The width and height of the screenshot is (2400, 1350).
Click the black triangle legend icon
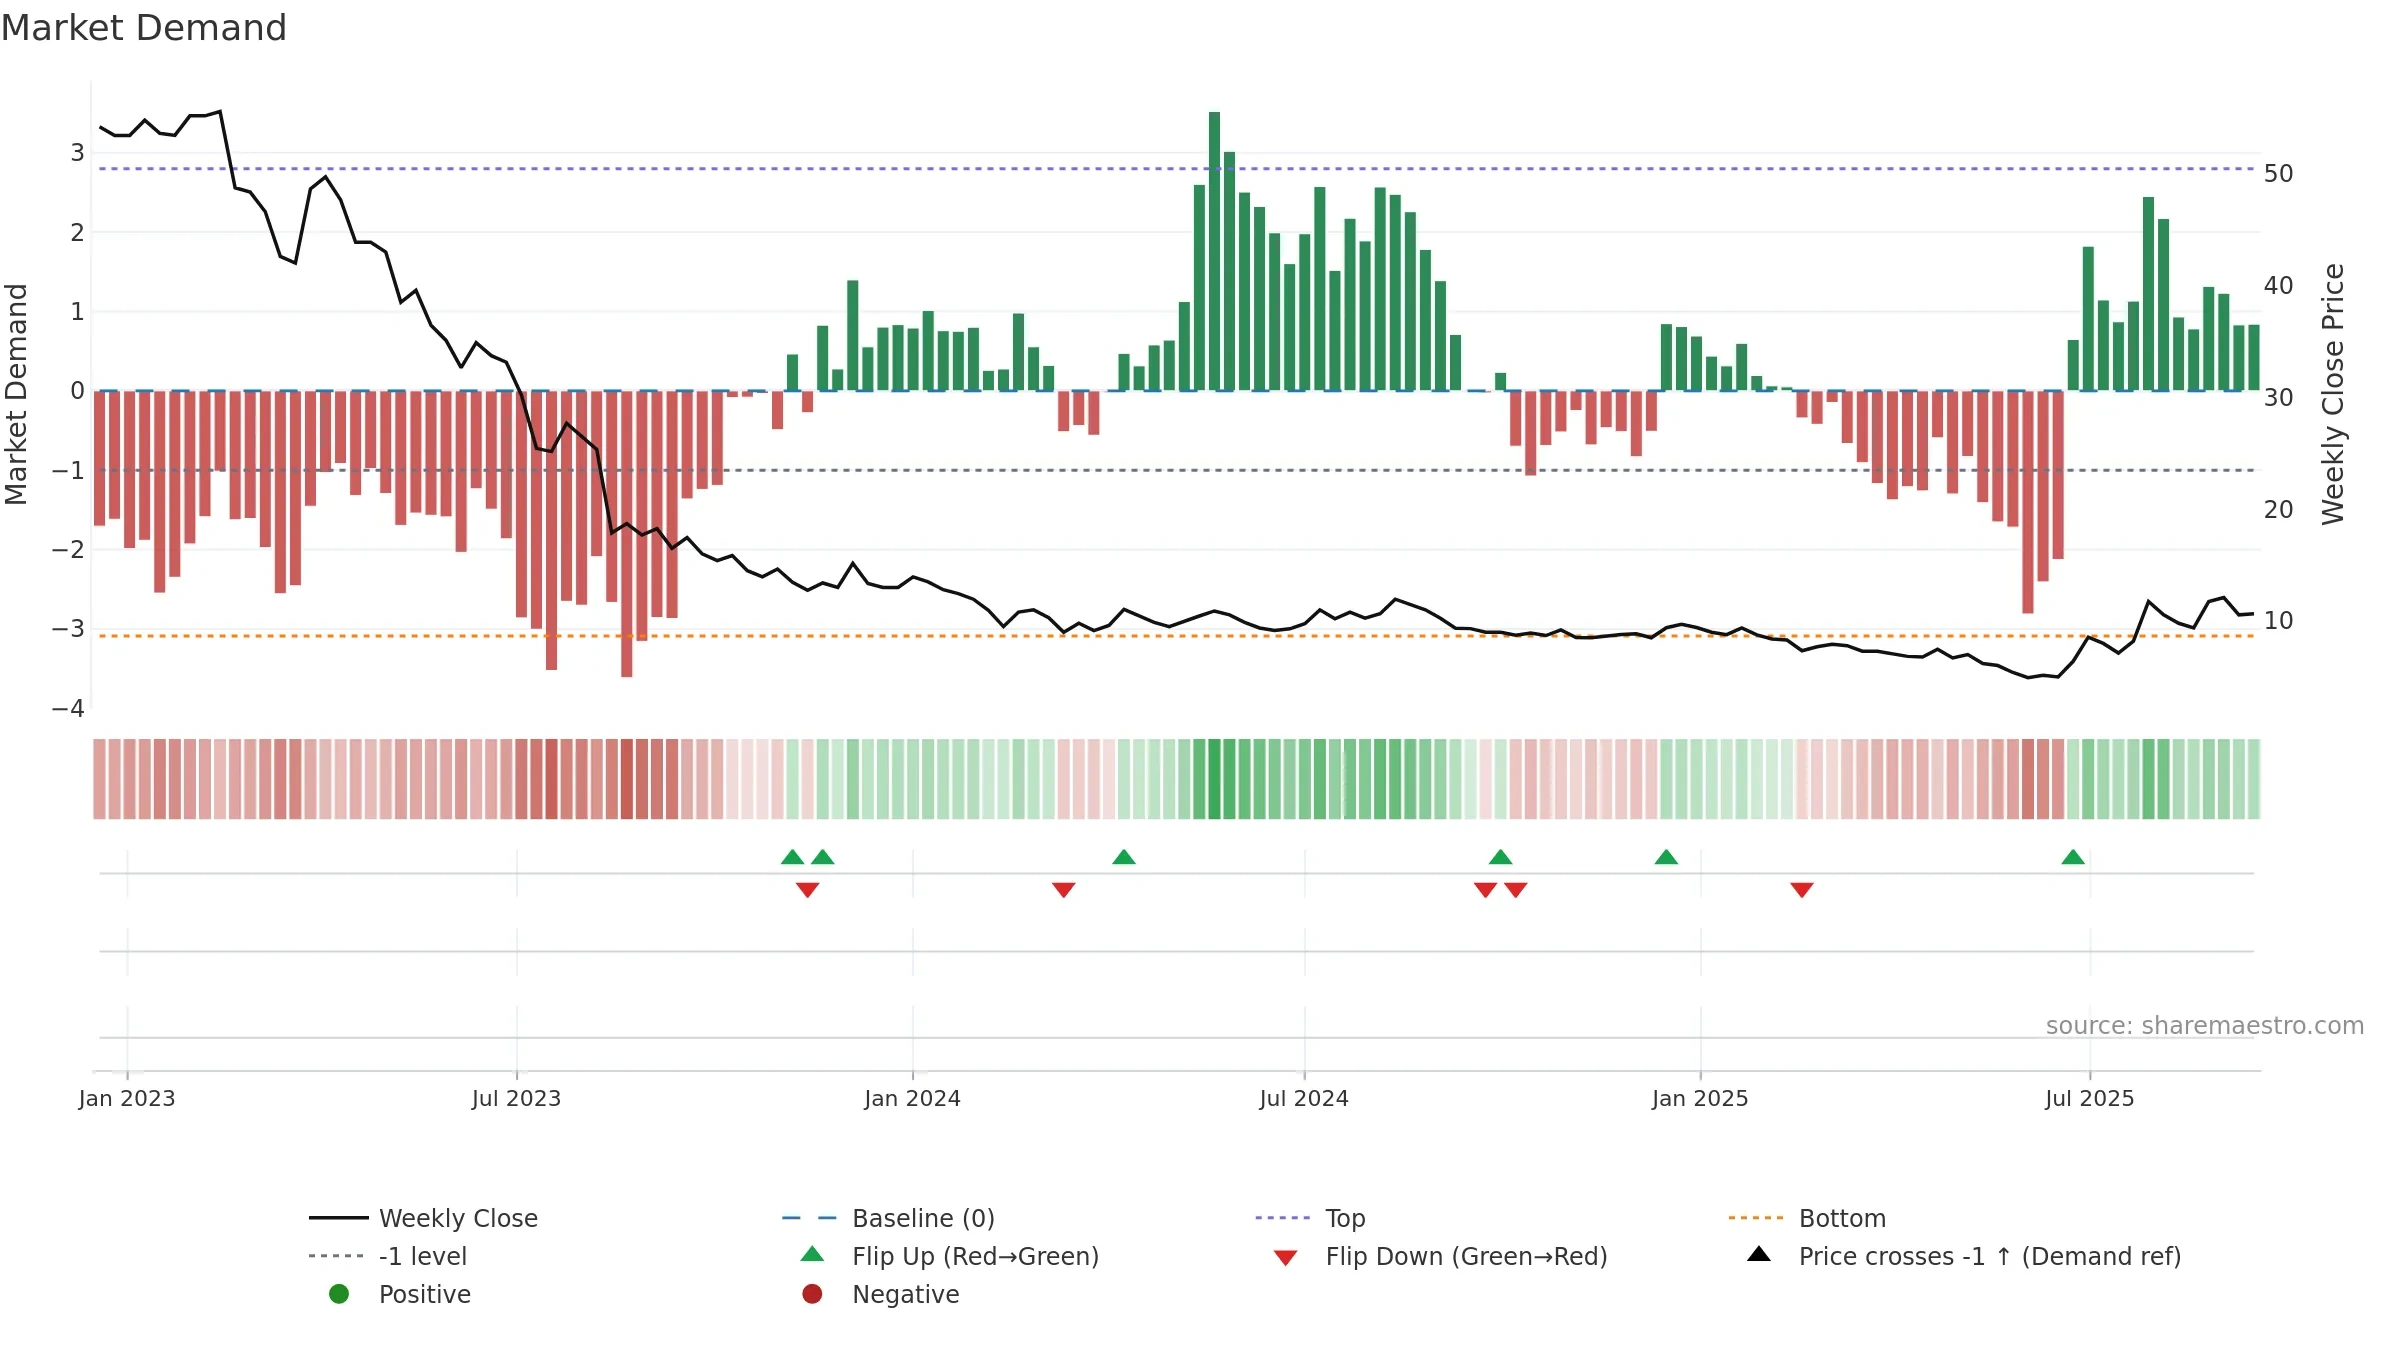coord(1759,1254)
